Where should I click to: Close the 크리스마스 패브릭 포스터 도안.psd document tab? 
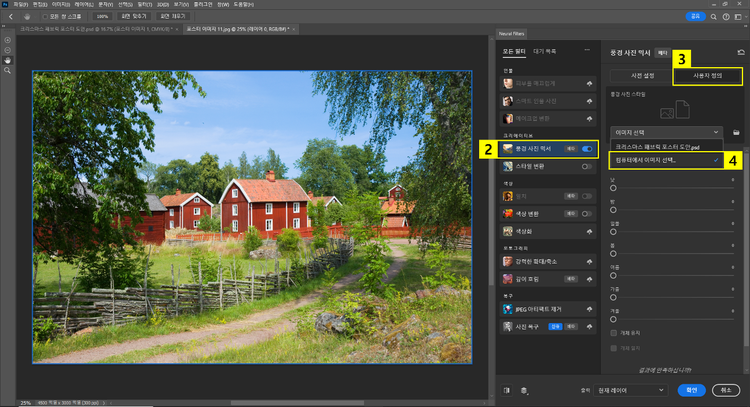click(177, 29)
